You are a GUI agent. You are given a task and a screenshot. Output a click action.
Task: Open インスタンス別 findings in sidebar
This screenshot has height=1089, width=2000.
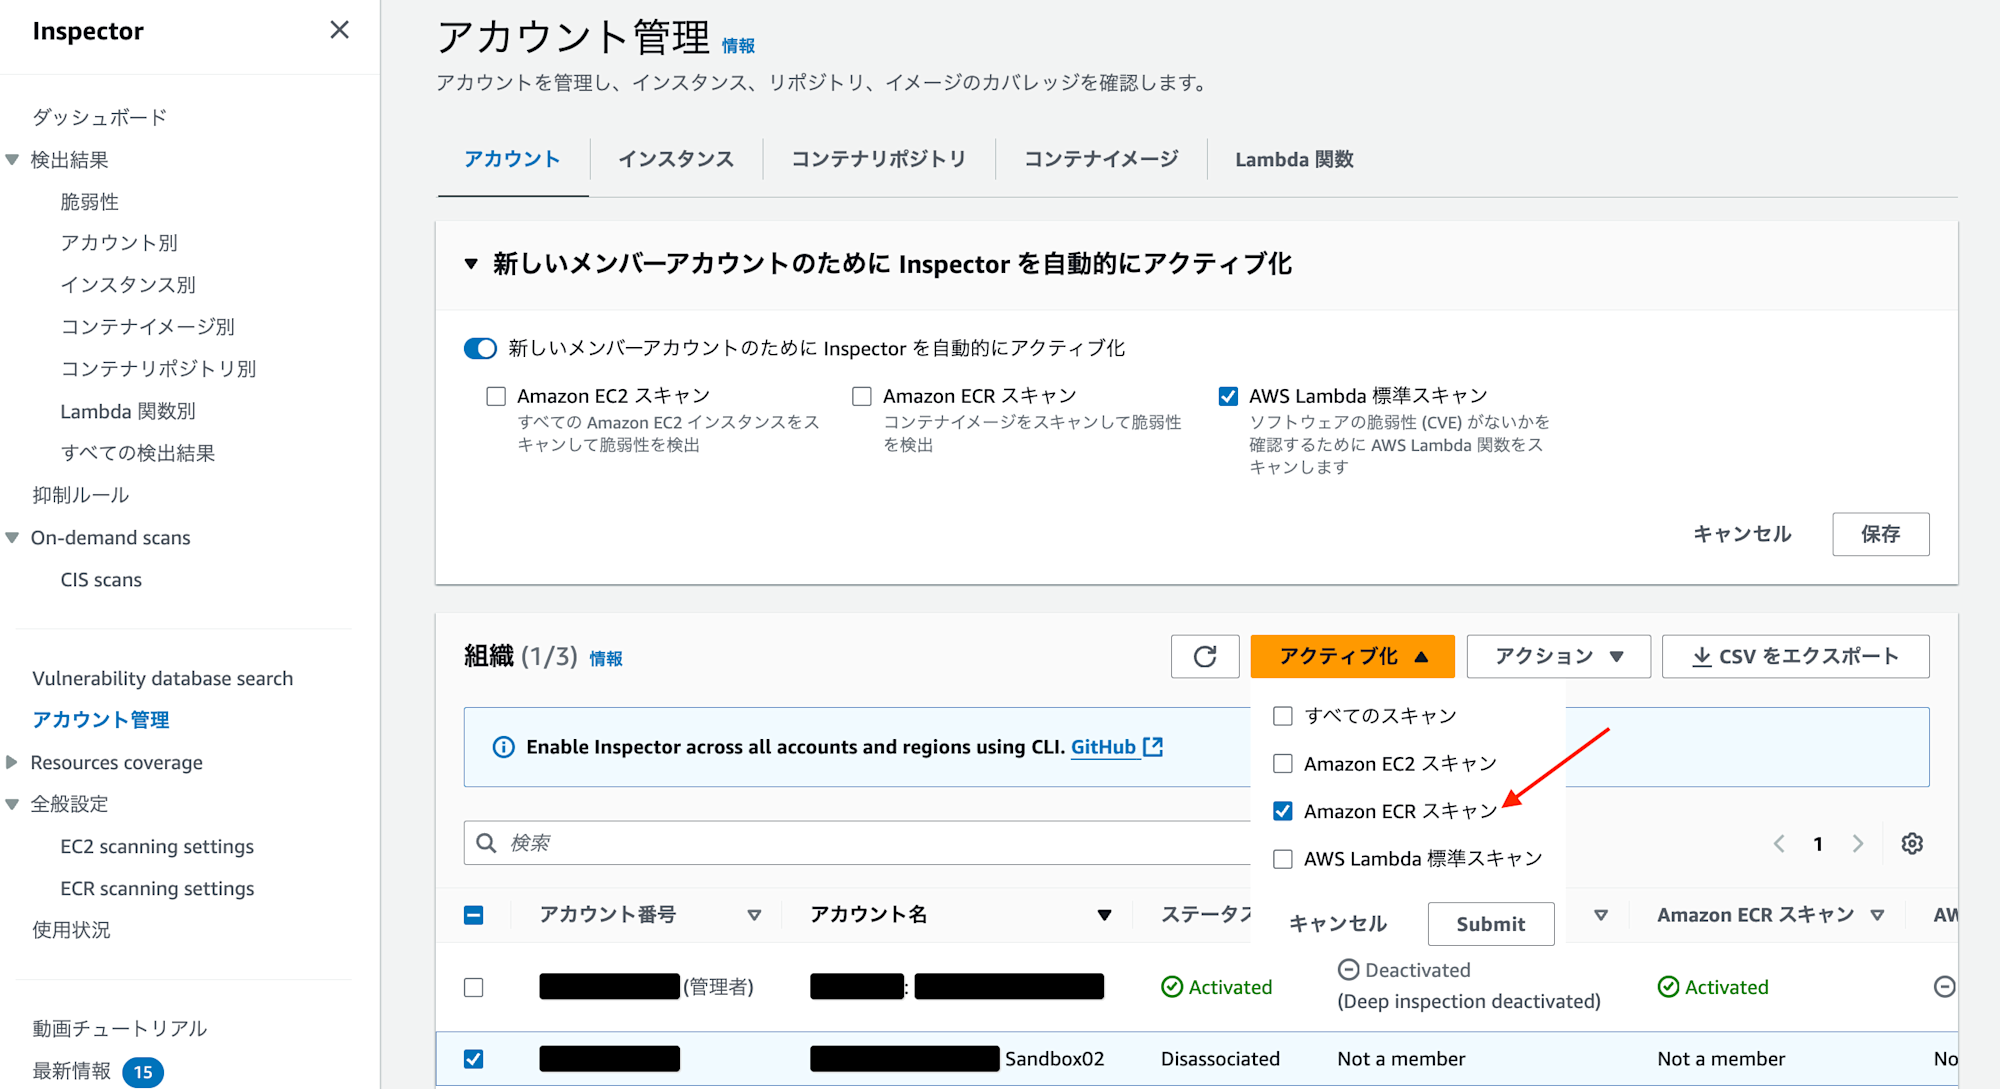tap(128, 285)
